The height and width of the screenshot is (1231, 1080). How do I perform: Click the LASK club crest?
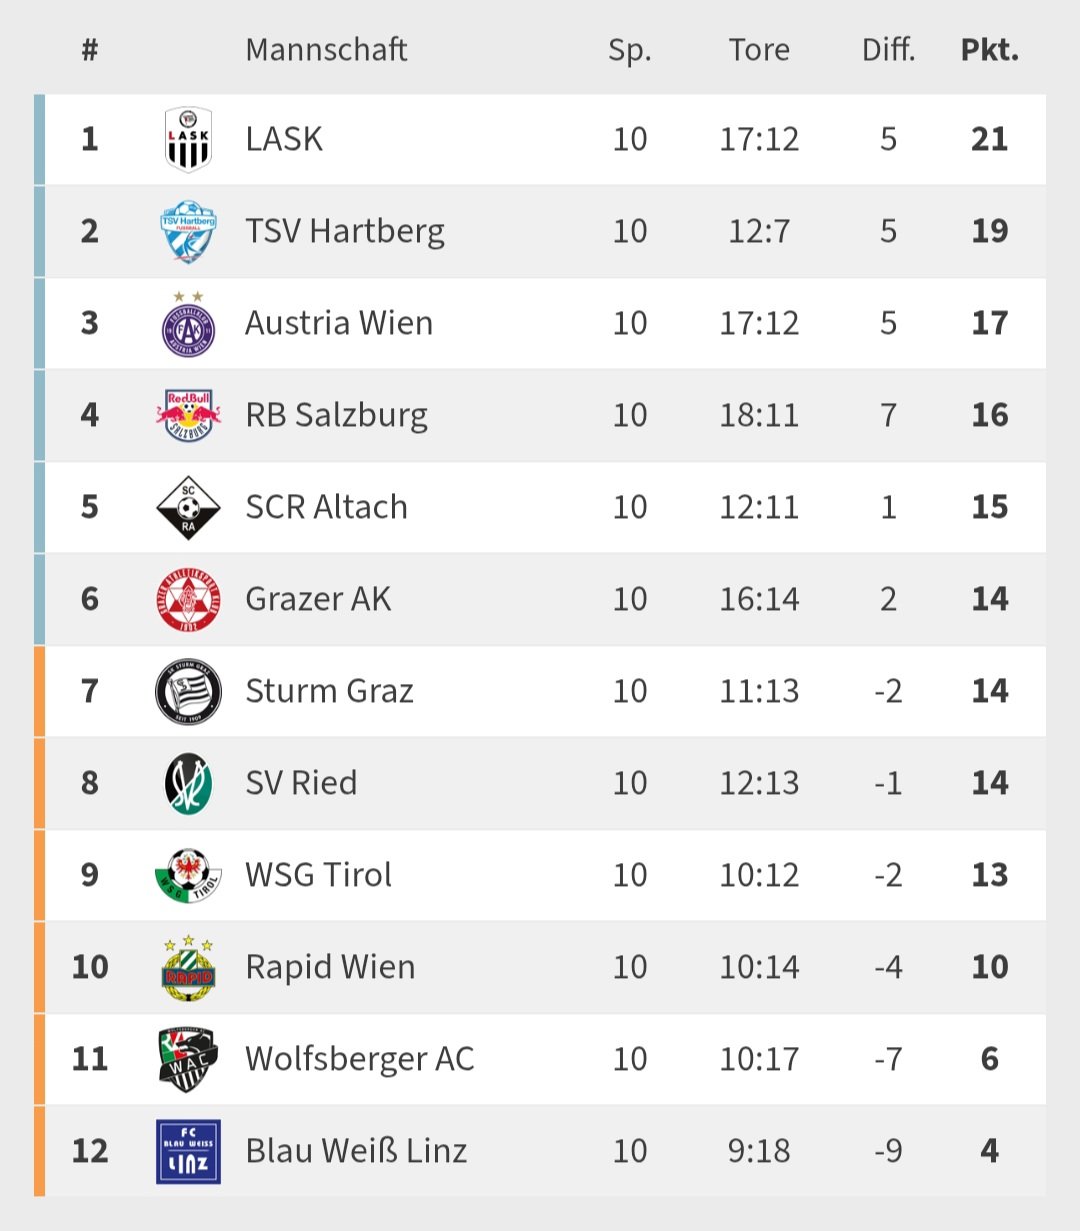(x=188, y=139)
